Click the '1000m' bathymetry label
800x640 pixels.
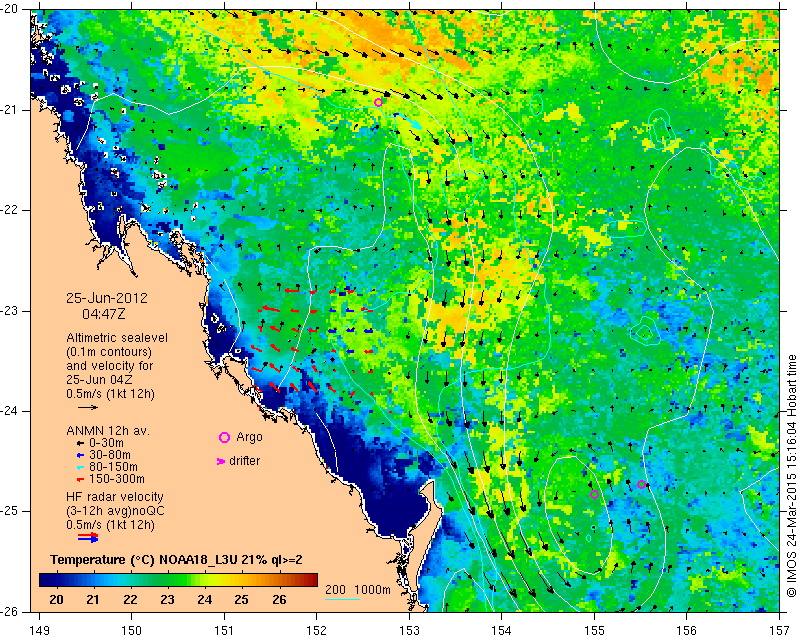coord(372,590)
